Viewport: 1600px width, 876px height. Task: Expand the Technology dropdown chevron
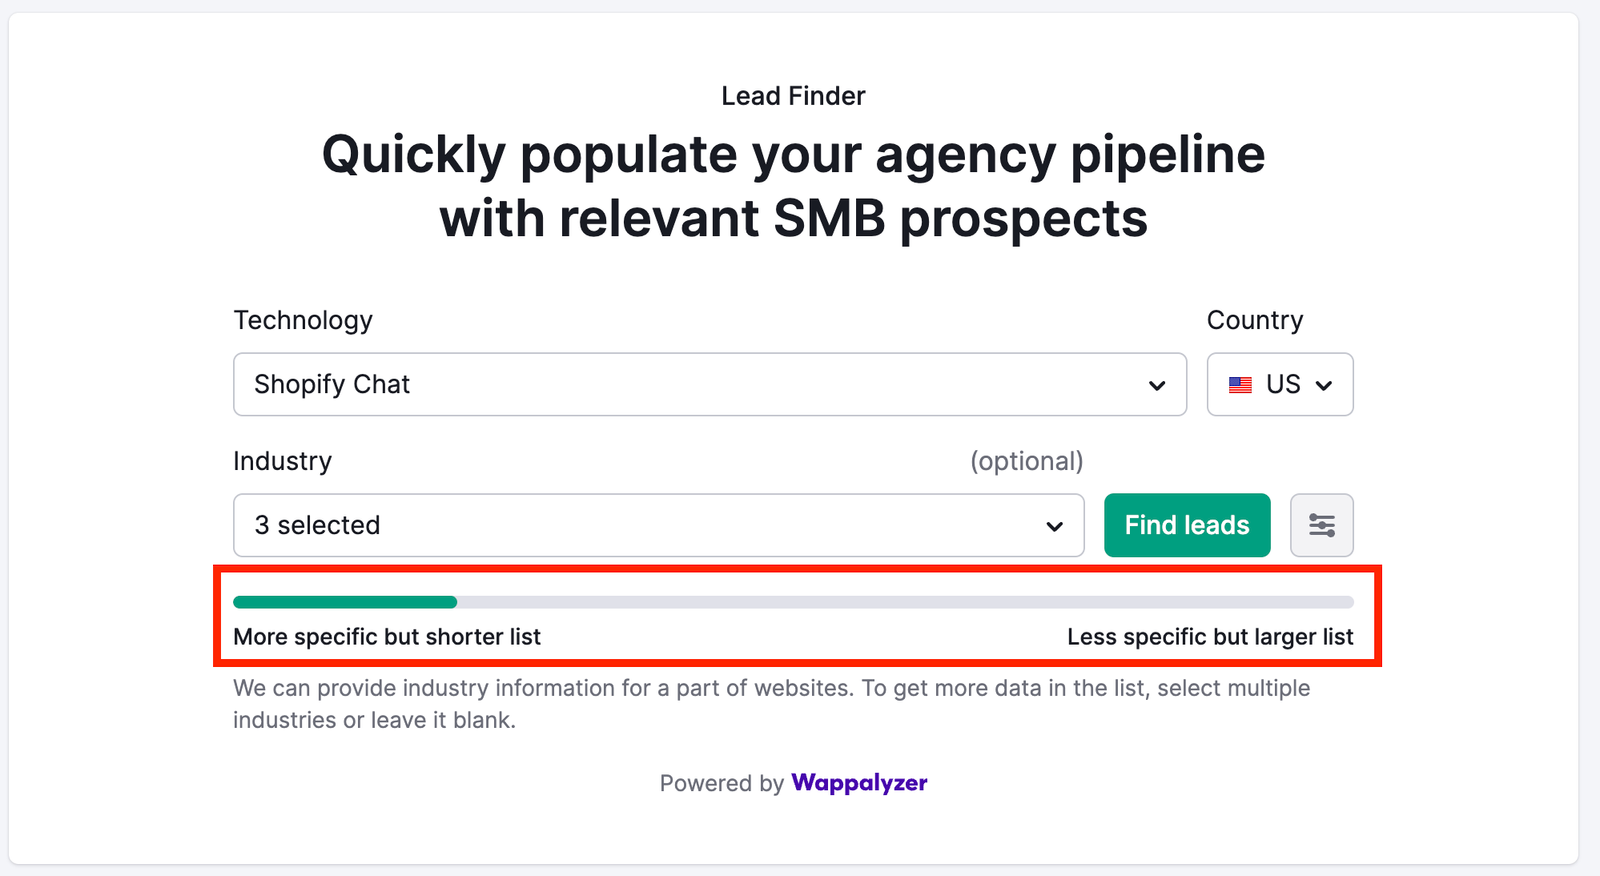tap(1157, 385)
